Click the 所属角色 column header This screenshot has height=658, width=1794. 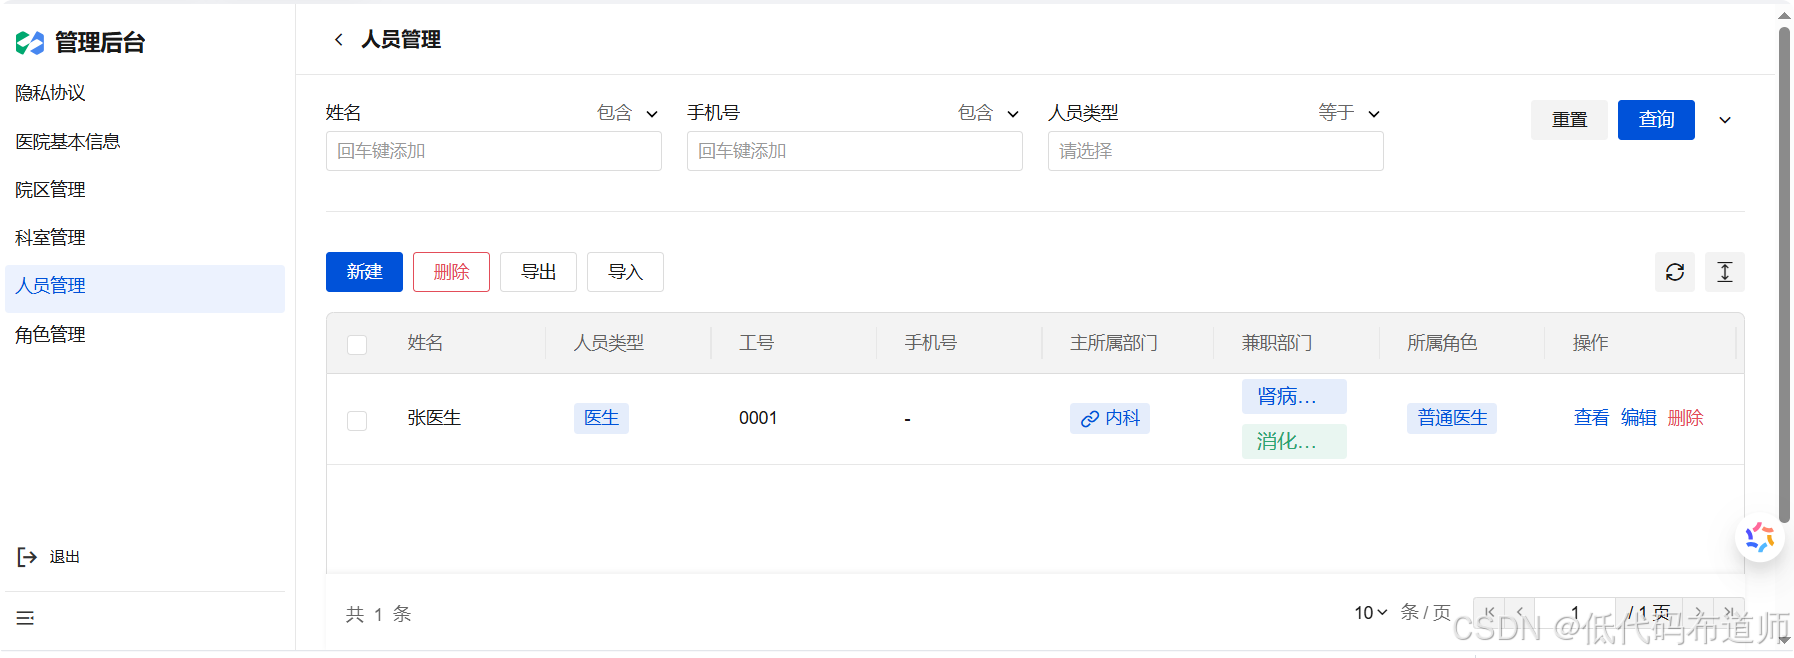click(1442, 343)
